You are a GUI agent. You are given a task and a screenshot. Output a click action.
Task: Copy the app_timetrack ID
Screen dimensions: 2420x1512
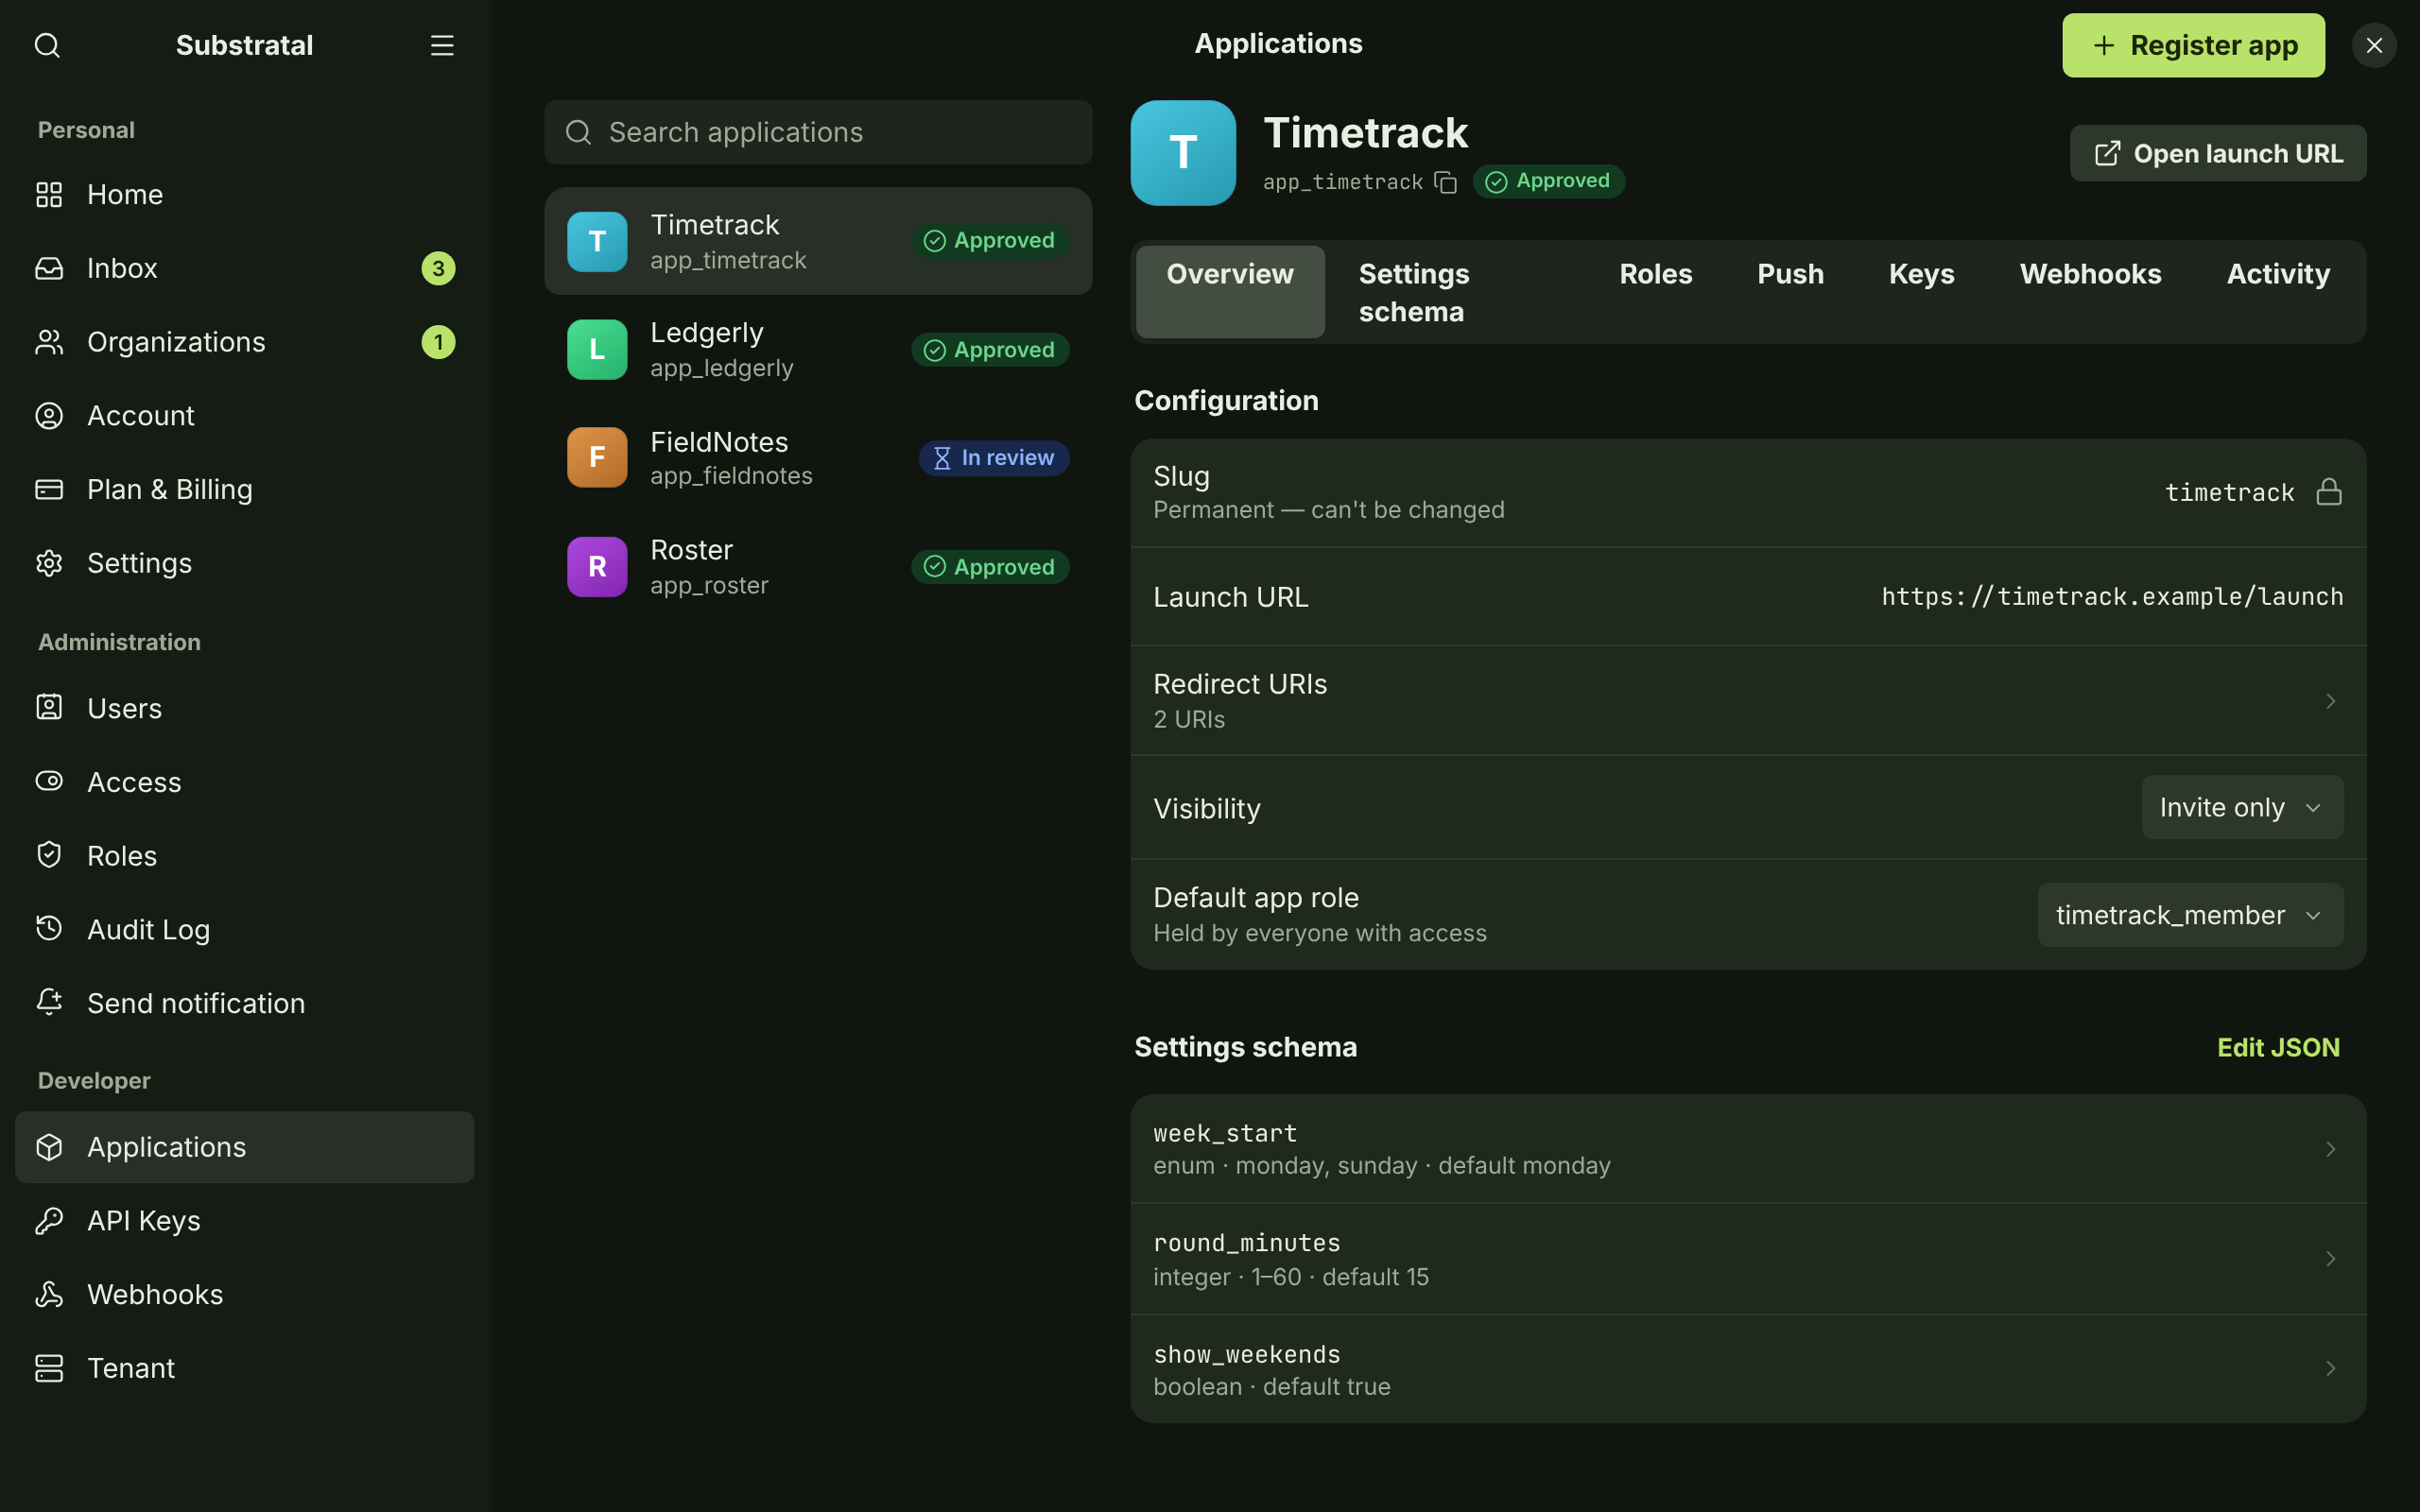(x=1446, y=182)
